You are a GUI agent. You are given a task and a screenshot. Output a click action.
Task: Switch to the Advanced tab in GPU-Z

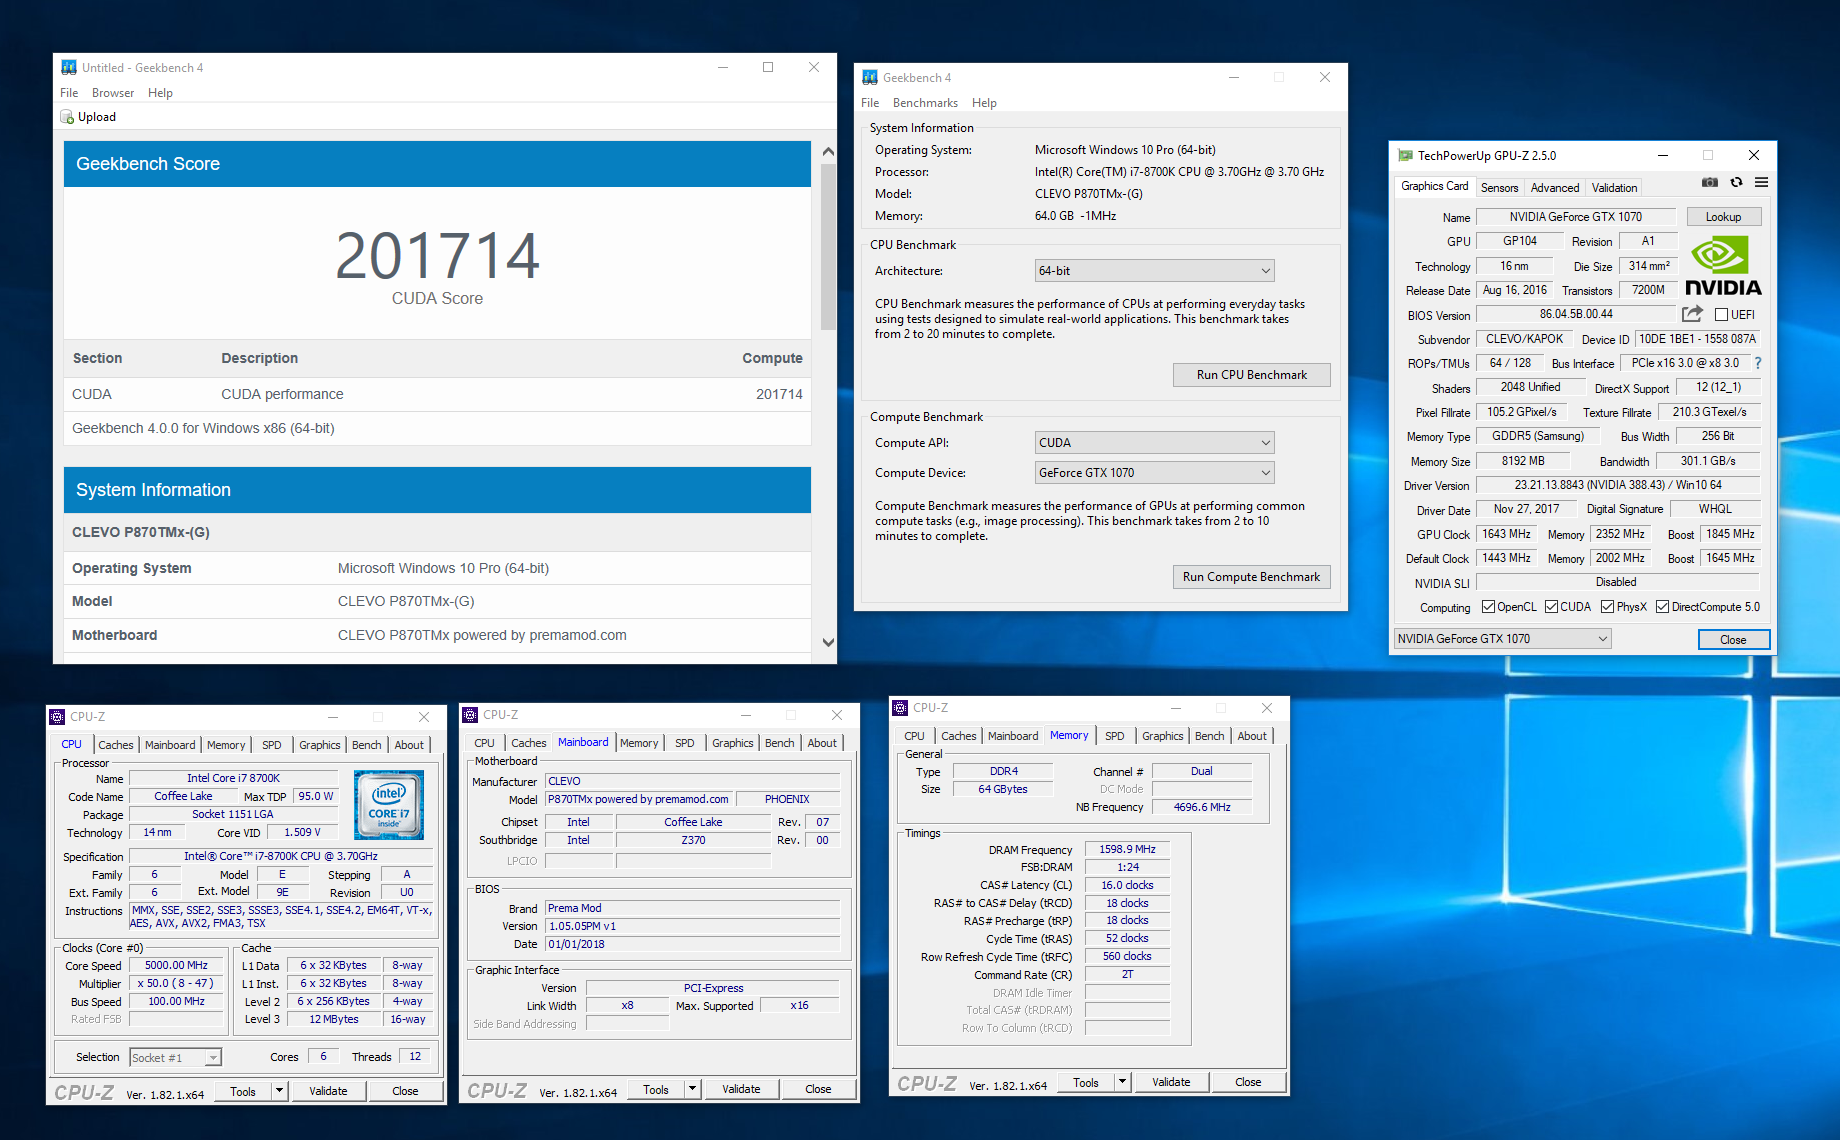click(x=1555, y=188)
